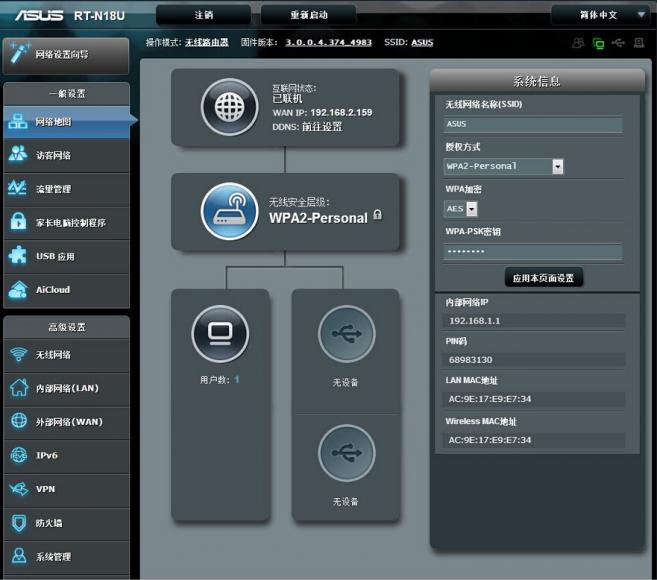Click the 应用本页面设置 apply button
The width and height of the screenshot is (657, 580).
(x=543, y=278)
